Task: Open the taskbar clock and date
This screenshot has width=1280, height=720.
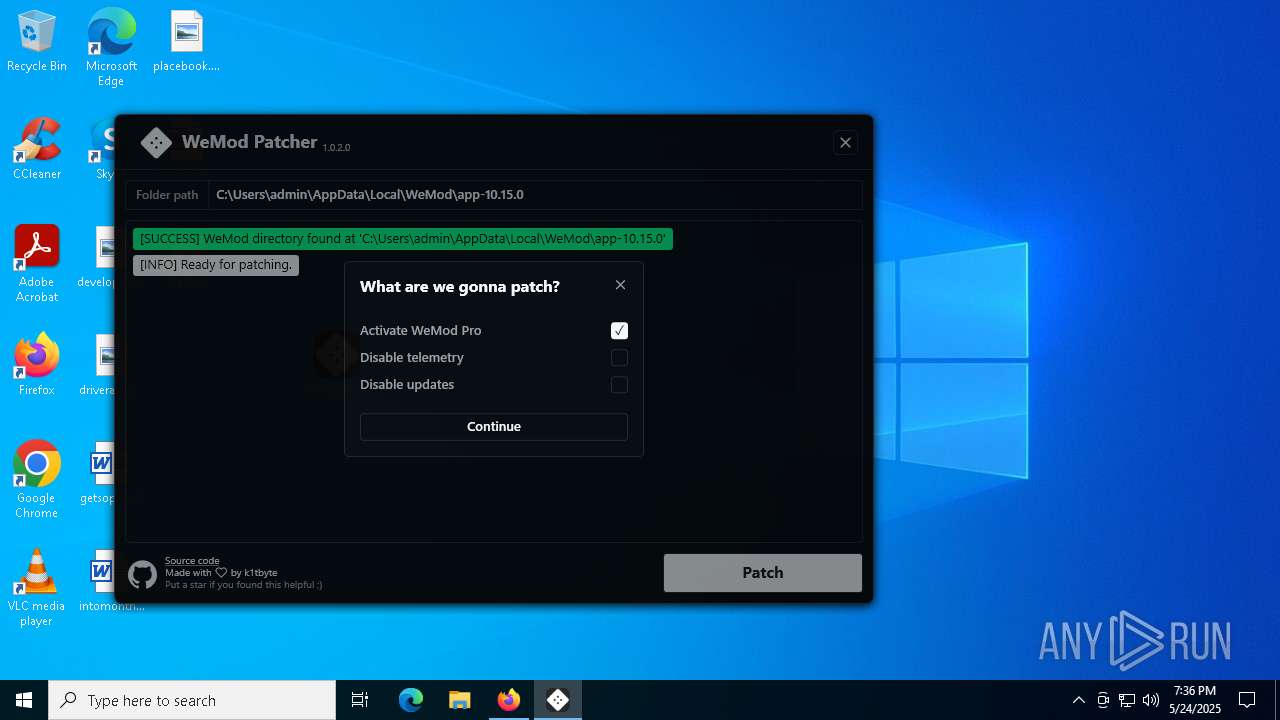Action: coord(1195,700)
